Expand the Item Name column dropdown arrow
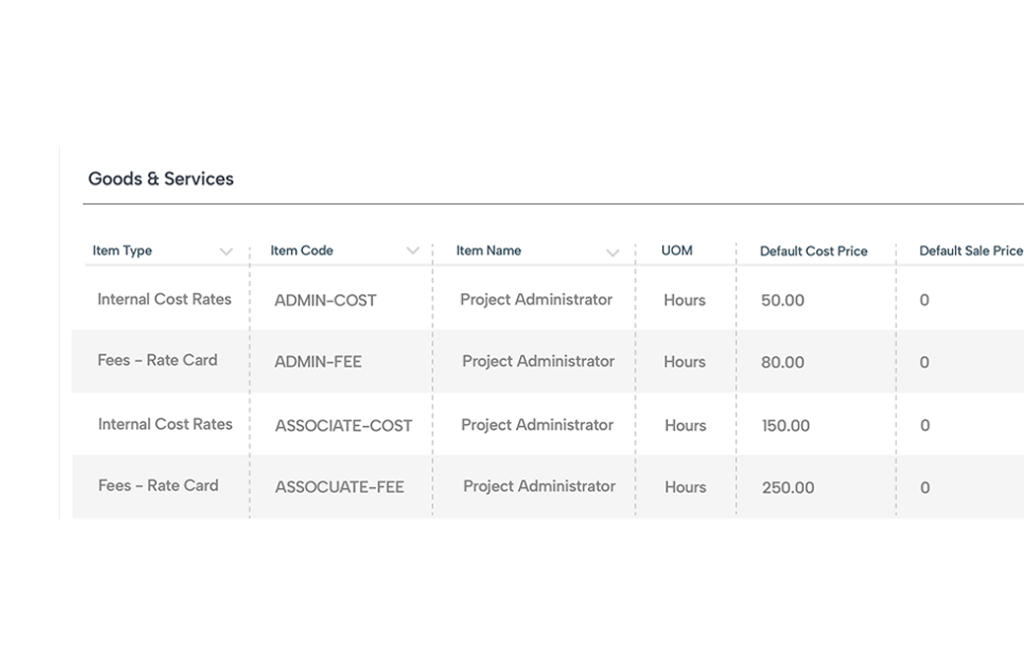 [613, 253]
